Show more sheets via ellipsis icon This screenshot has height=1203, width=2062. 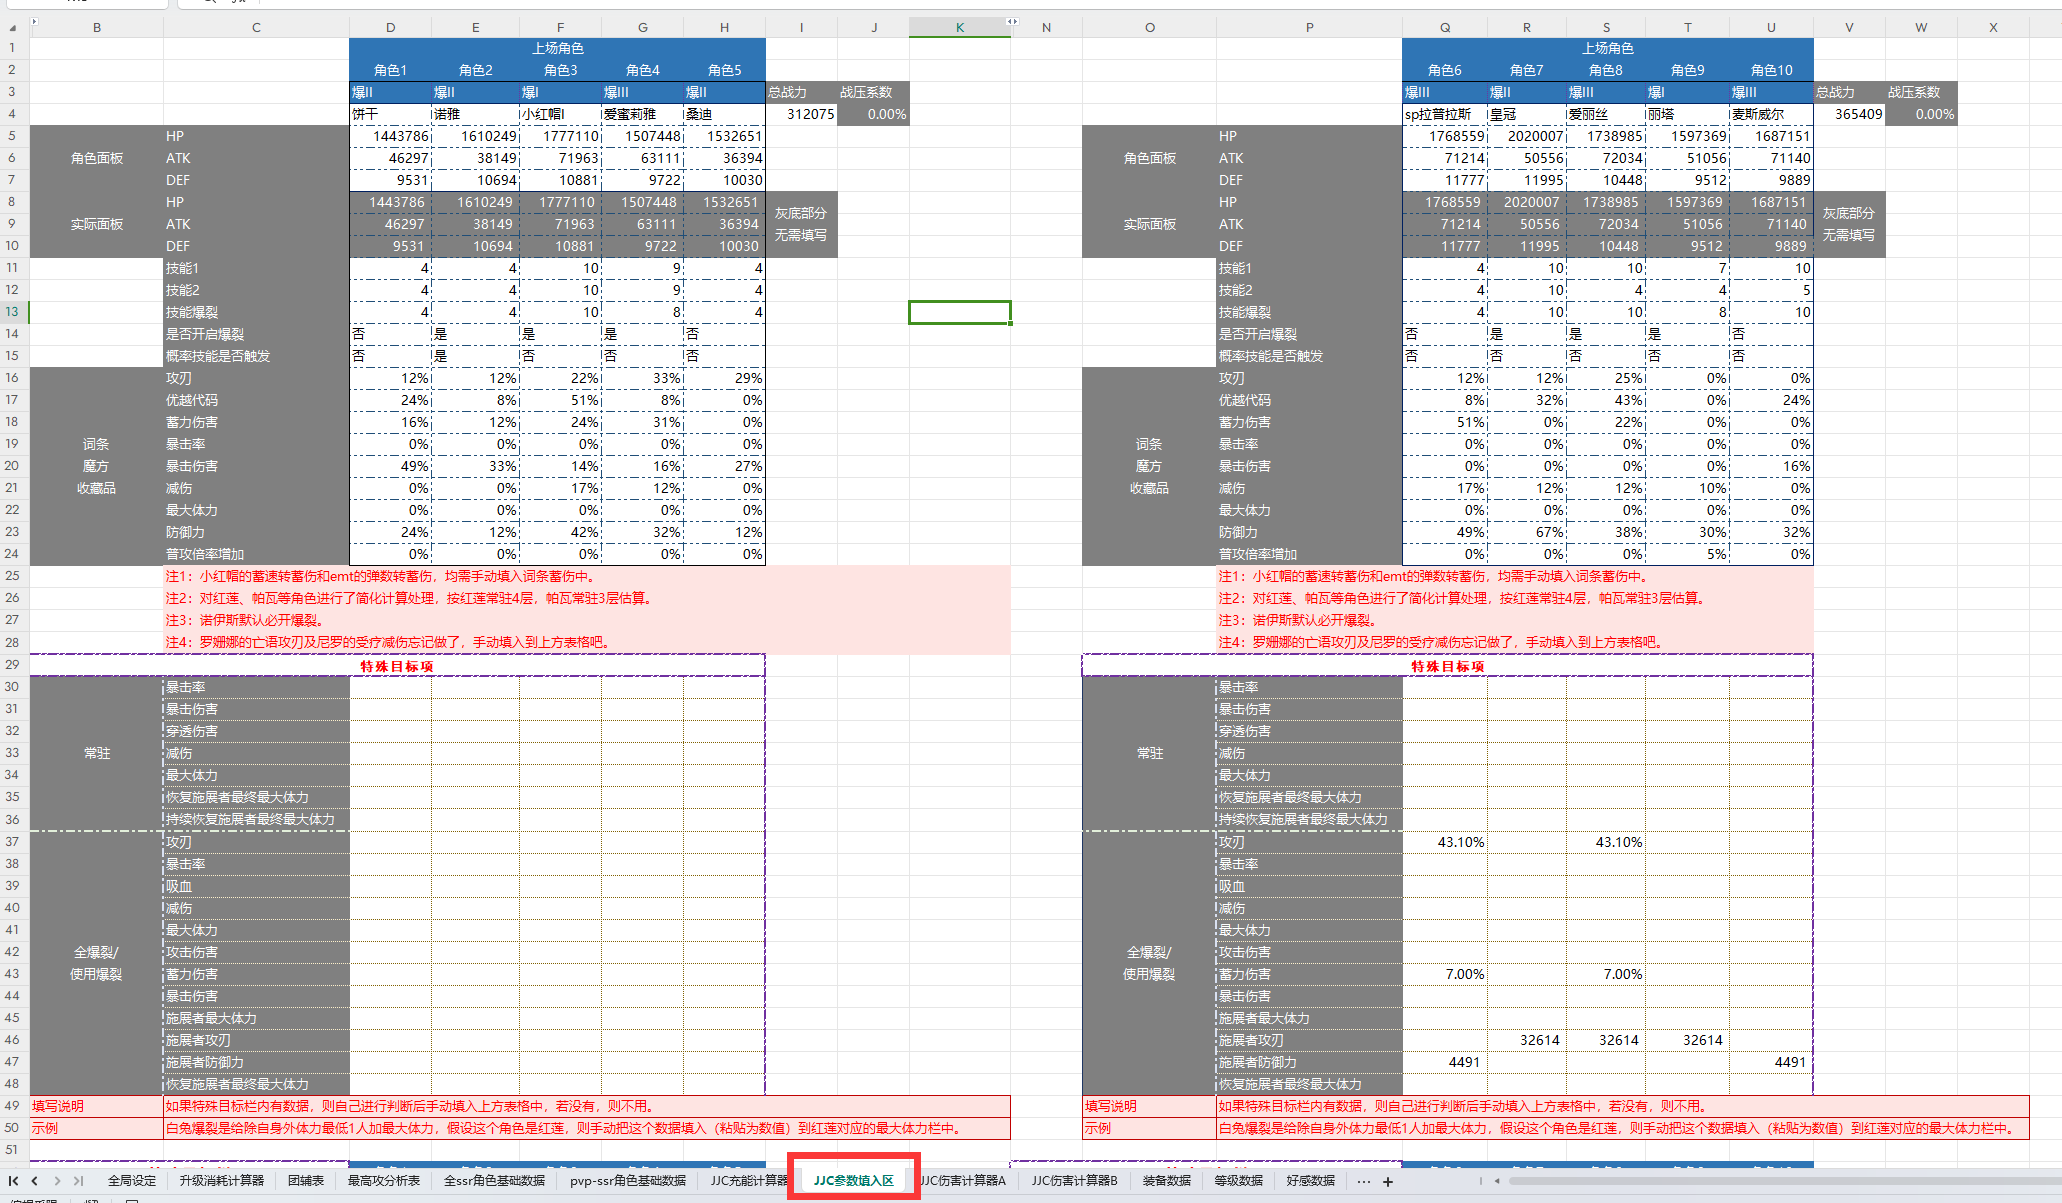point(1363,1182)
